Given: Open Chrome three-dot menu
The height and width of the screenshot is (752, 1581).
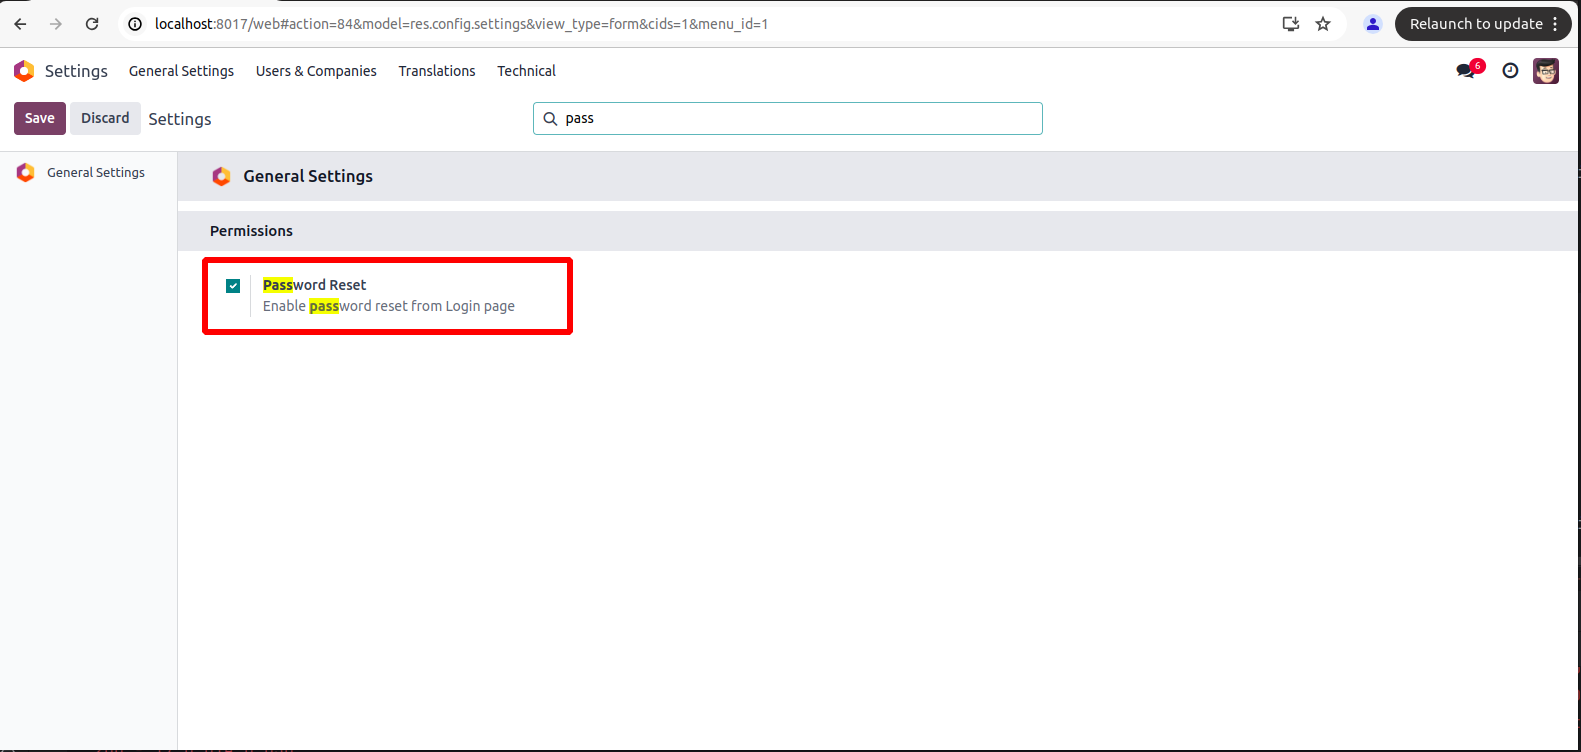Looking at the screenshot, I should point(1555,24).
